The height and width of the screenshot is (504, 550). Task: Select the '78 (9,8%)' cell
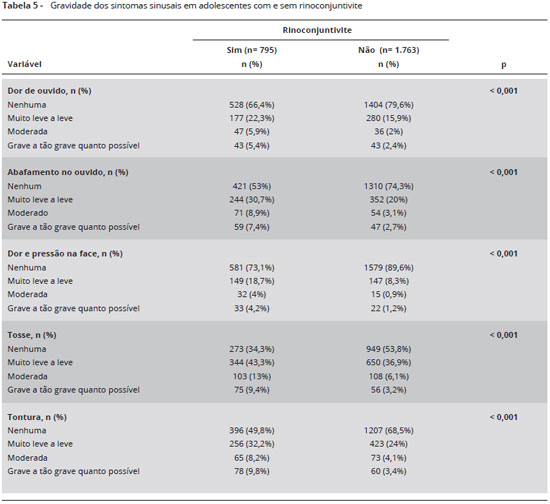(252, 471)
